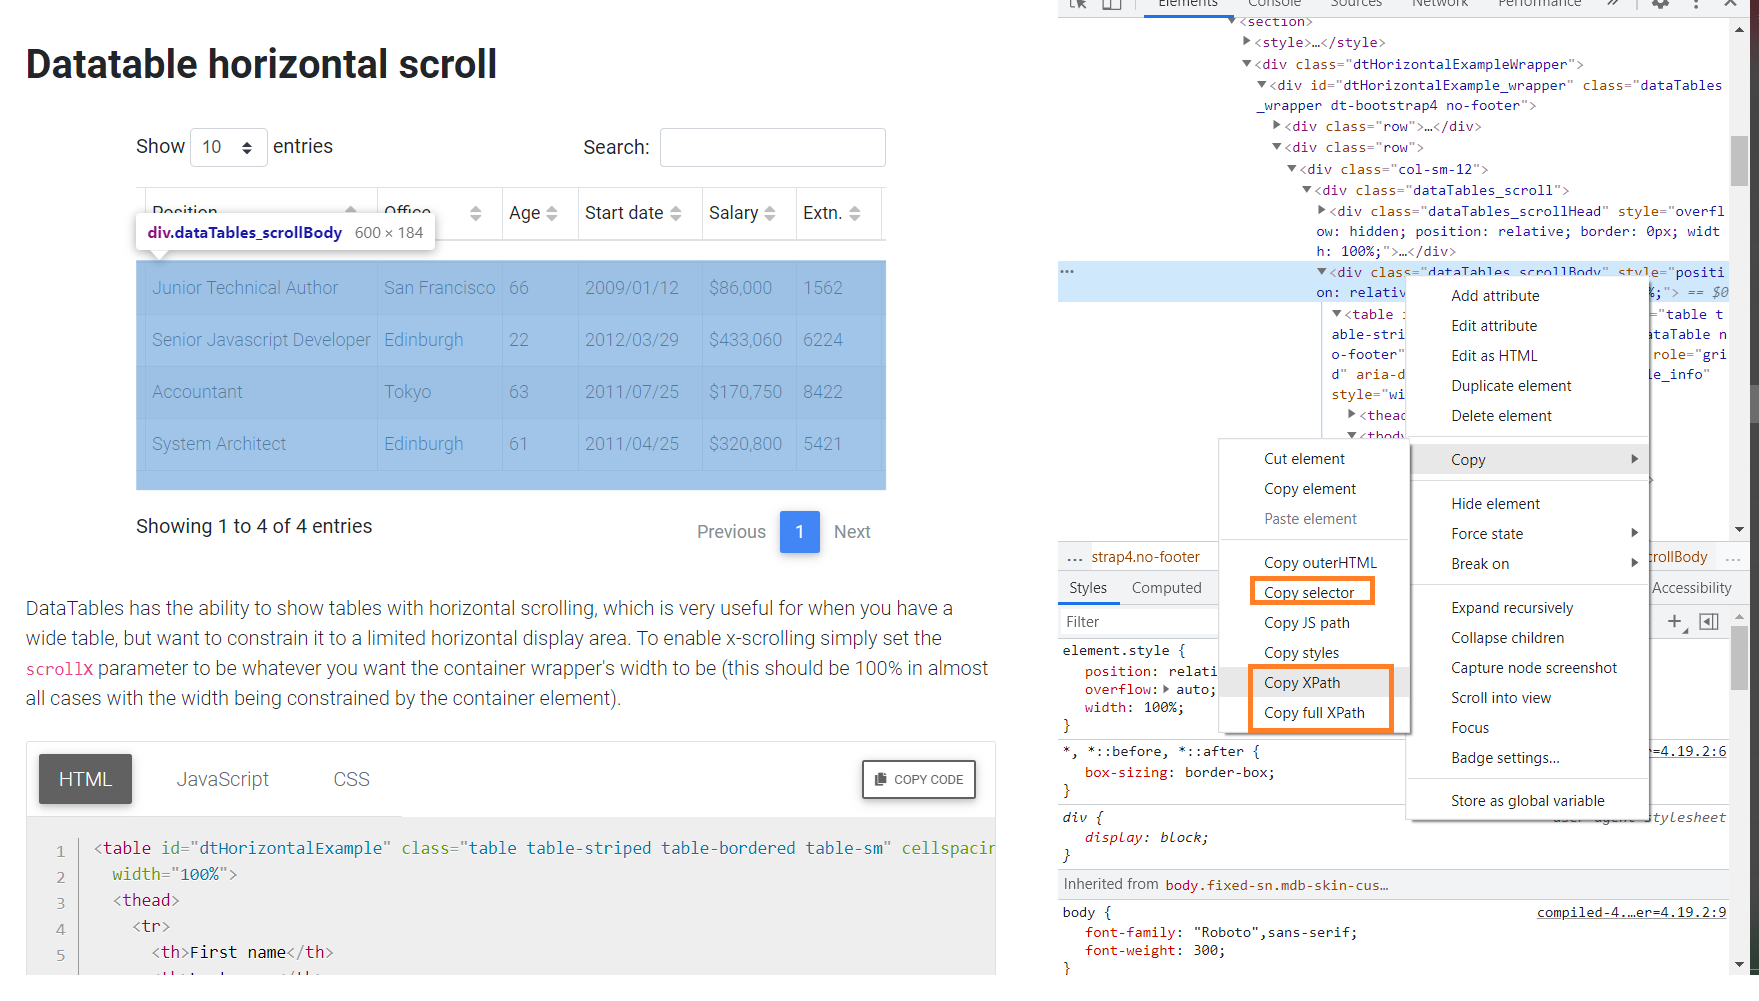
Task: Go to Next table page
Action: [x=852, y=532]
